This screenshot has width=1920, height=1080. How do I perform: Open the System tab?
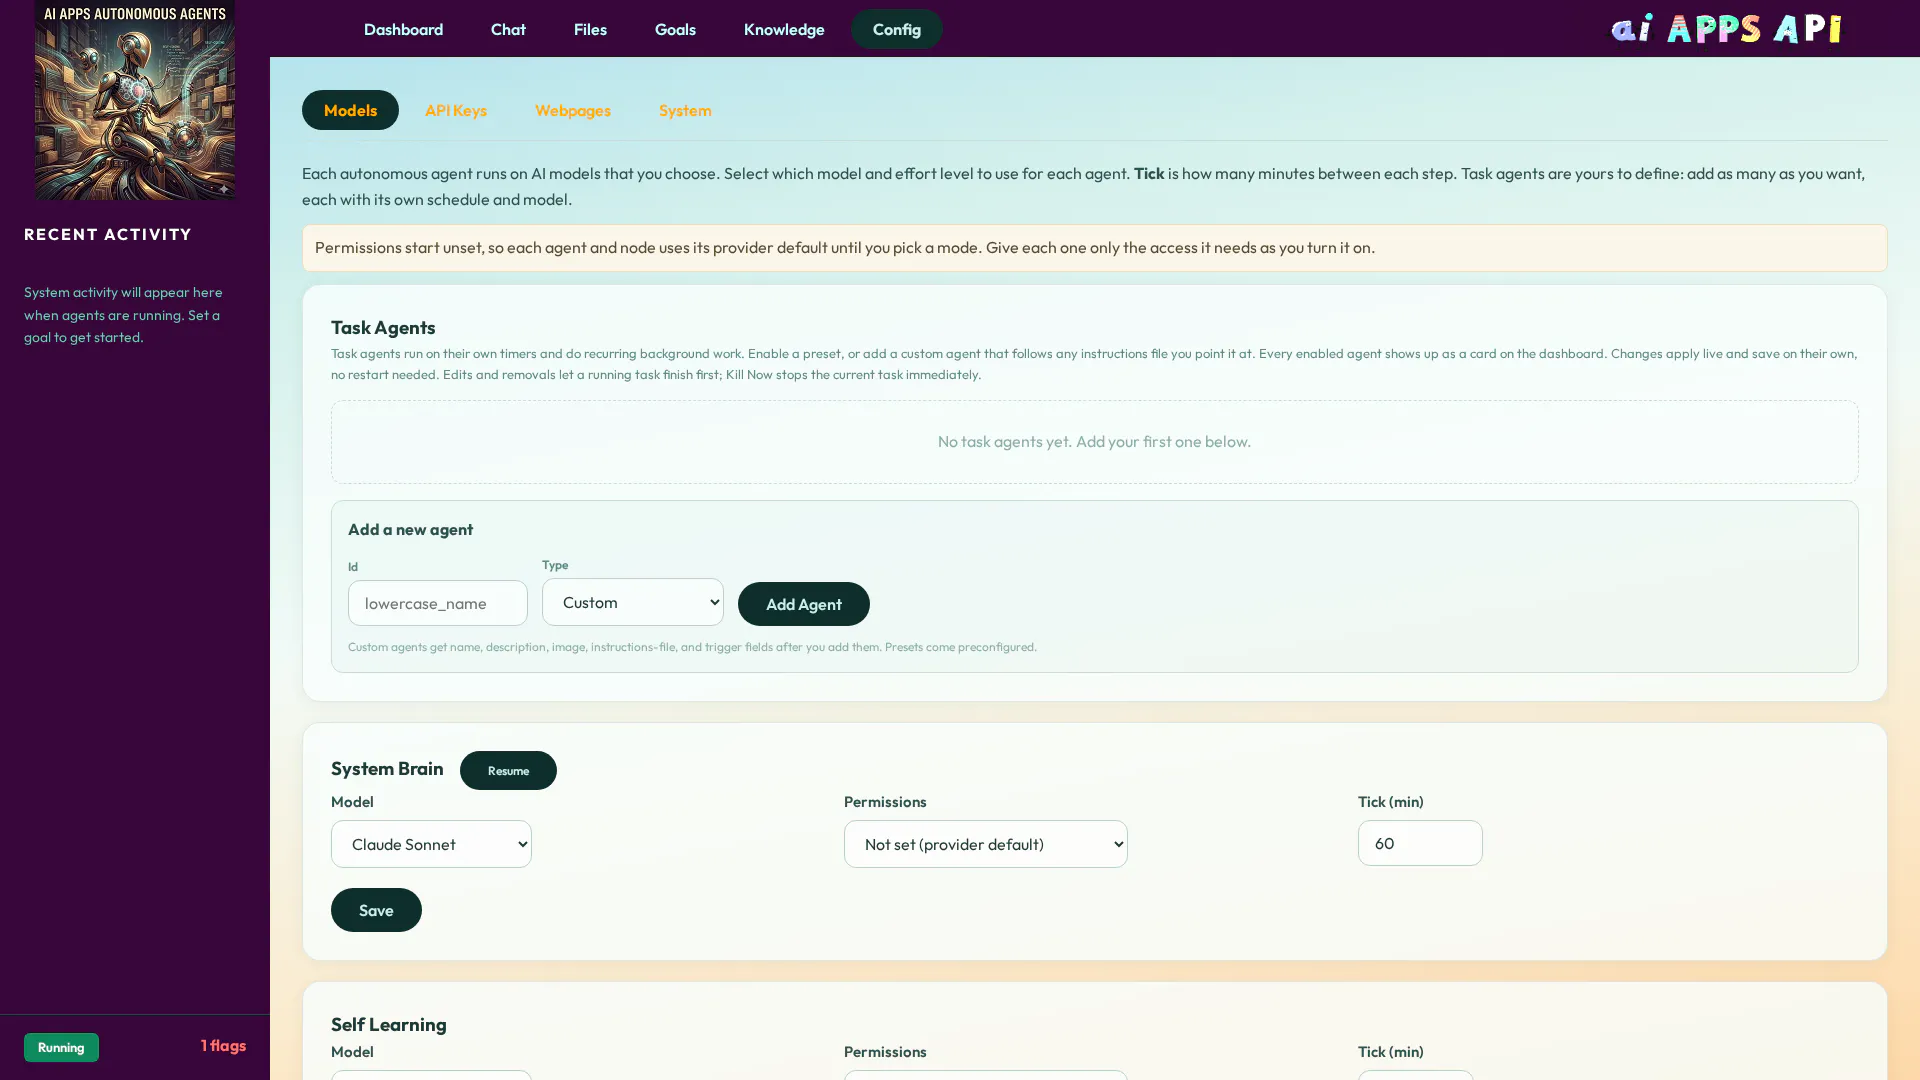point(685,110)
